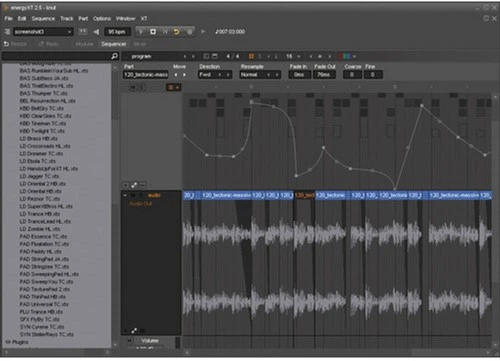The image size is (500, 361).
Task: Expand the Plugins tree node
Action: tap(8, 342)
